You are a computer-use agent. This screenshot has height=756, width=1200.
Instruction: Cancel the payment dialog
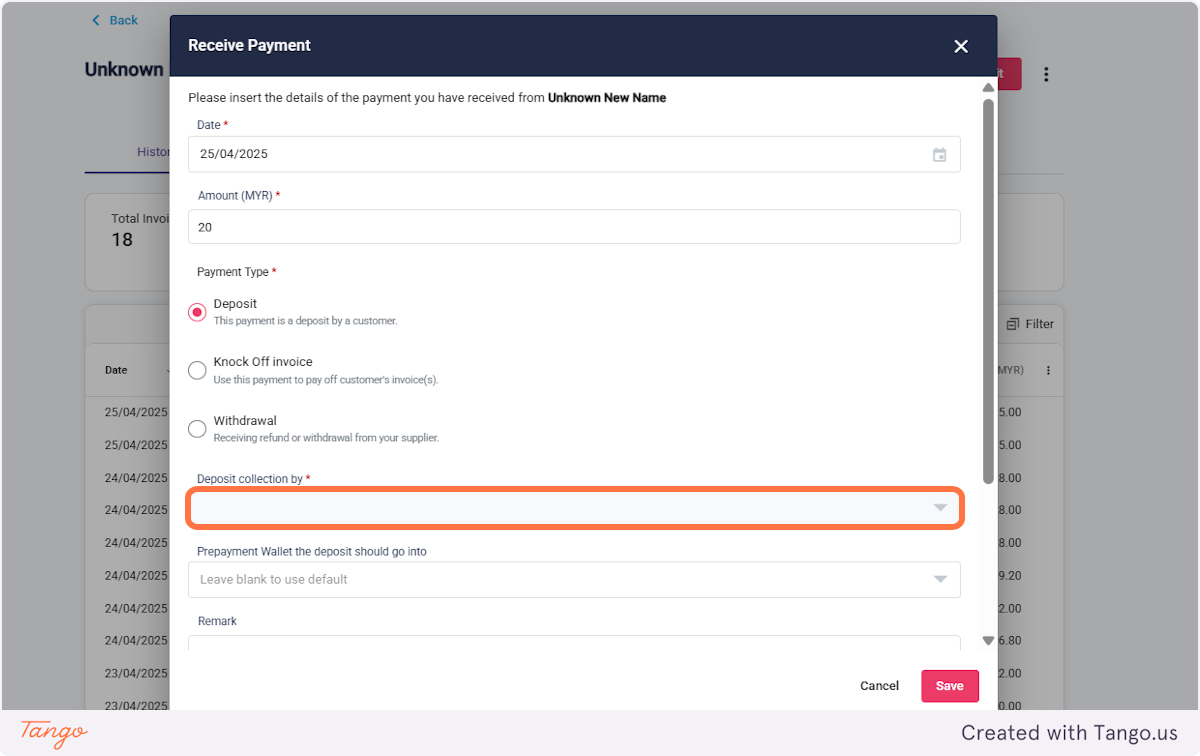point(879,686)
